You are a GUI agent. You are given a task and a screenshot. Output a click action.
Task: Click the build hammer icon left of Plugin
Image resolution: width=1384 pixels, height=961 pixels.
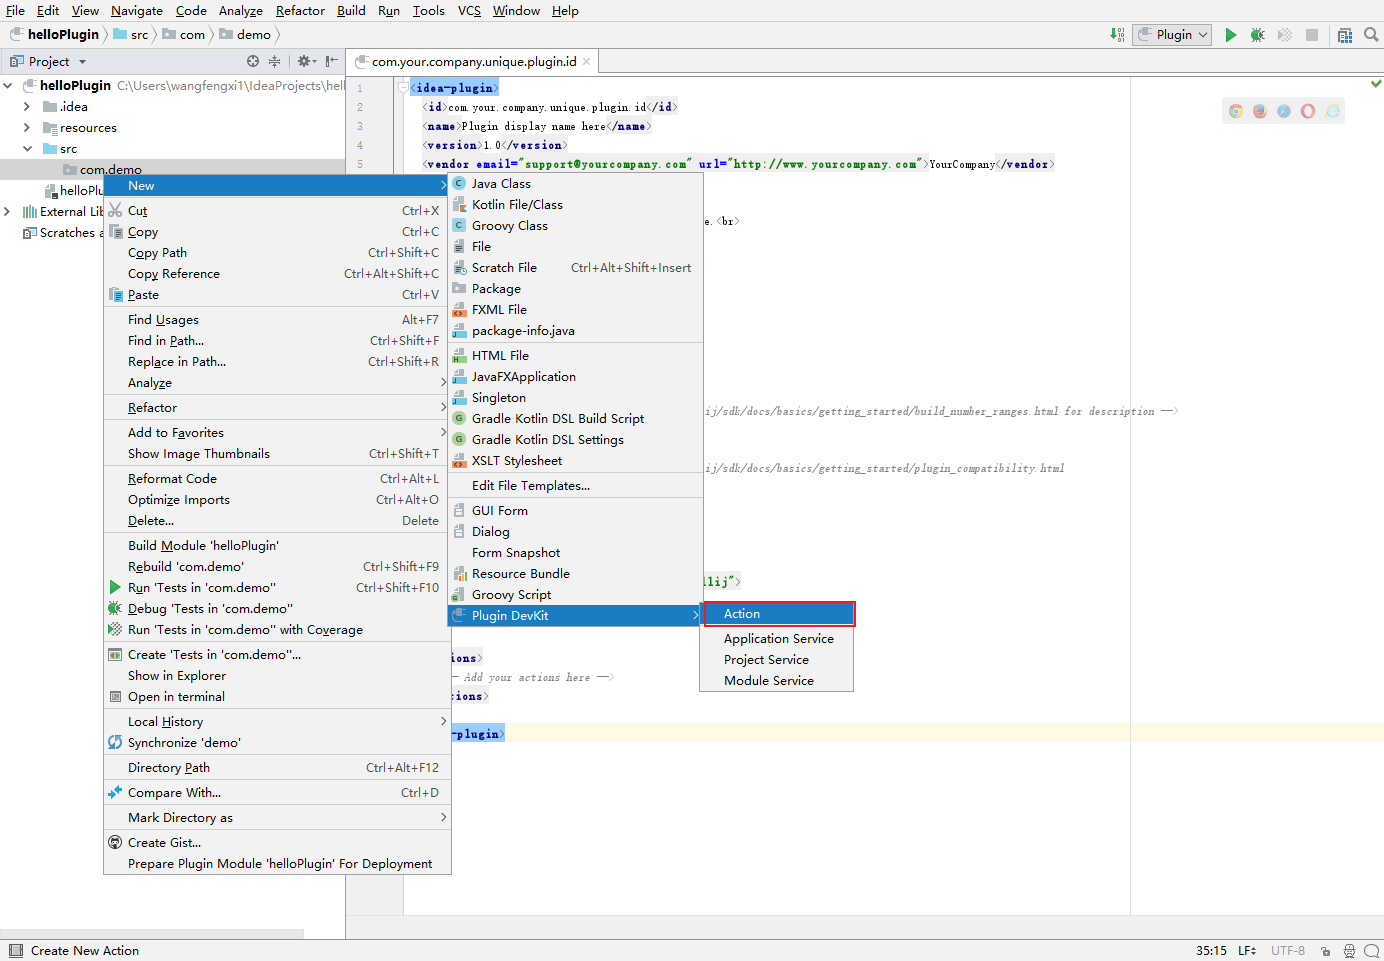(1117, 35)
